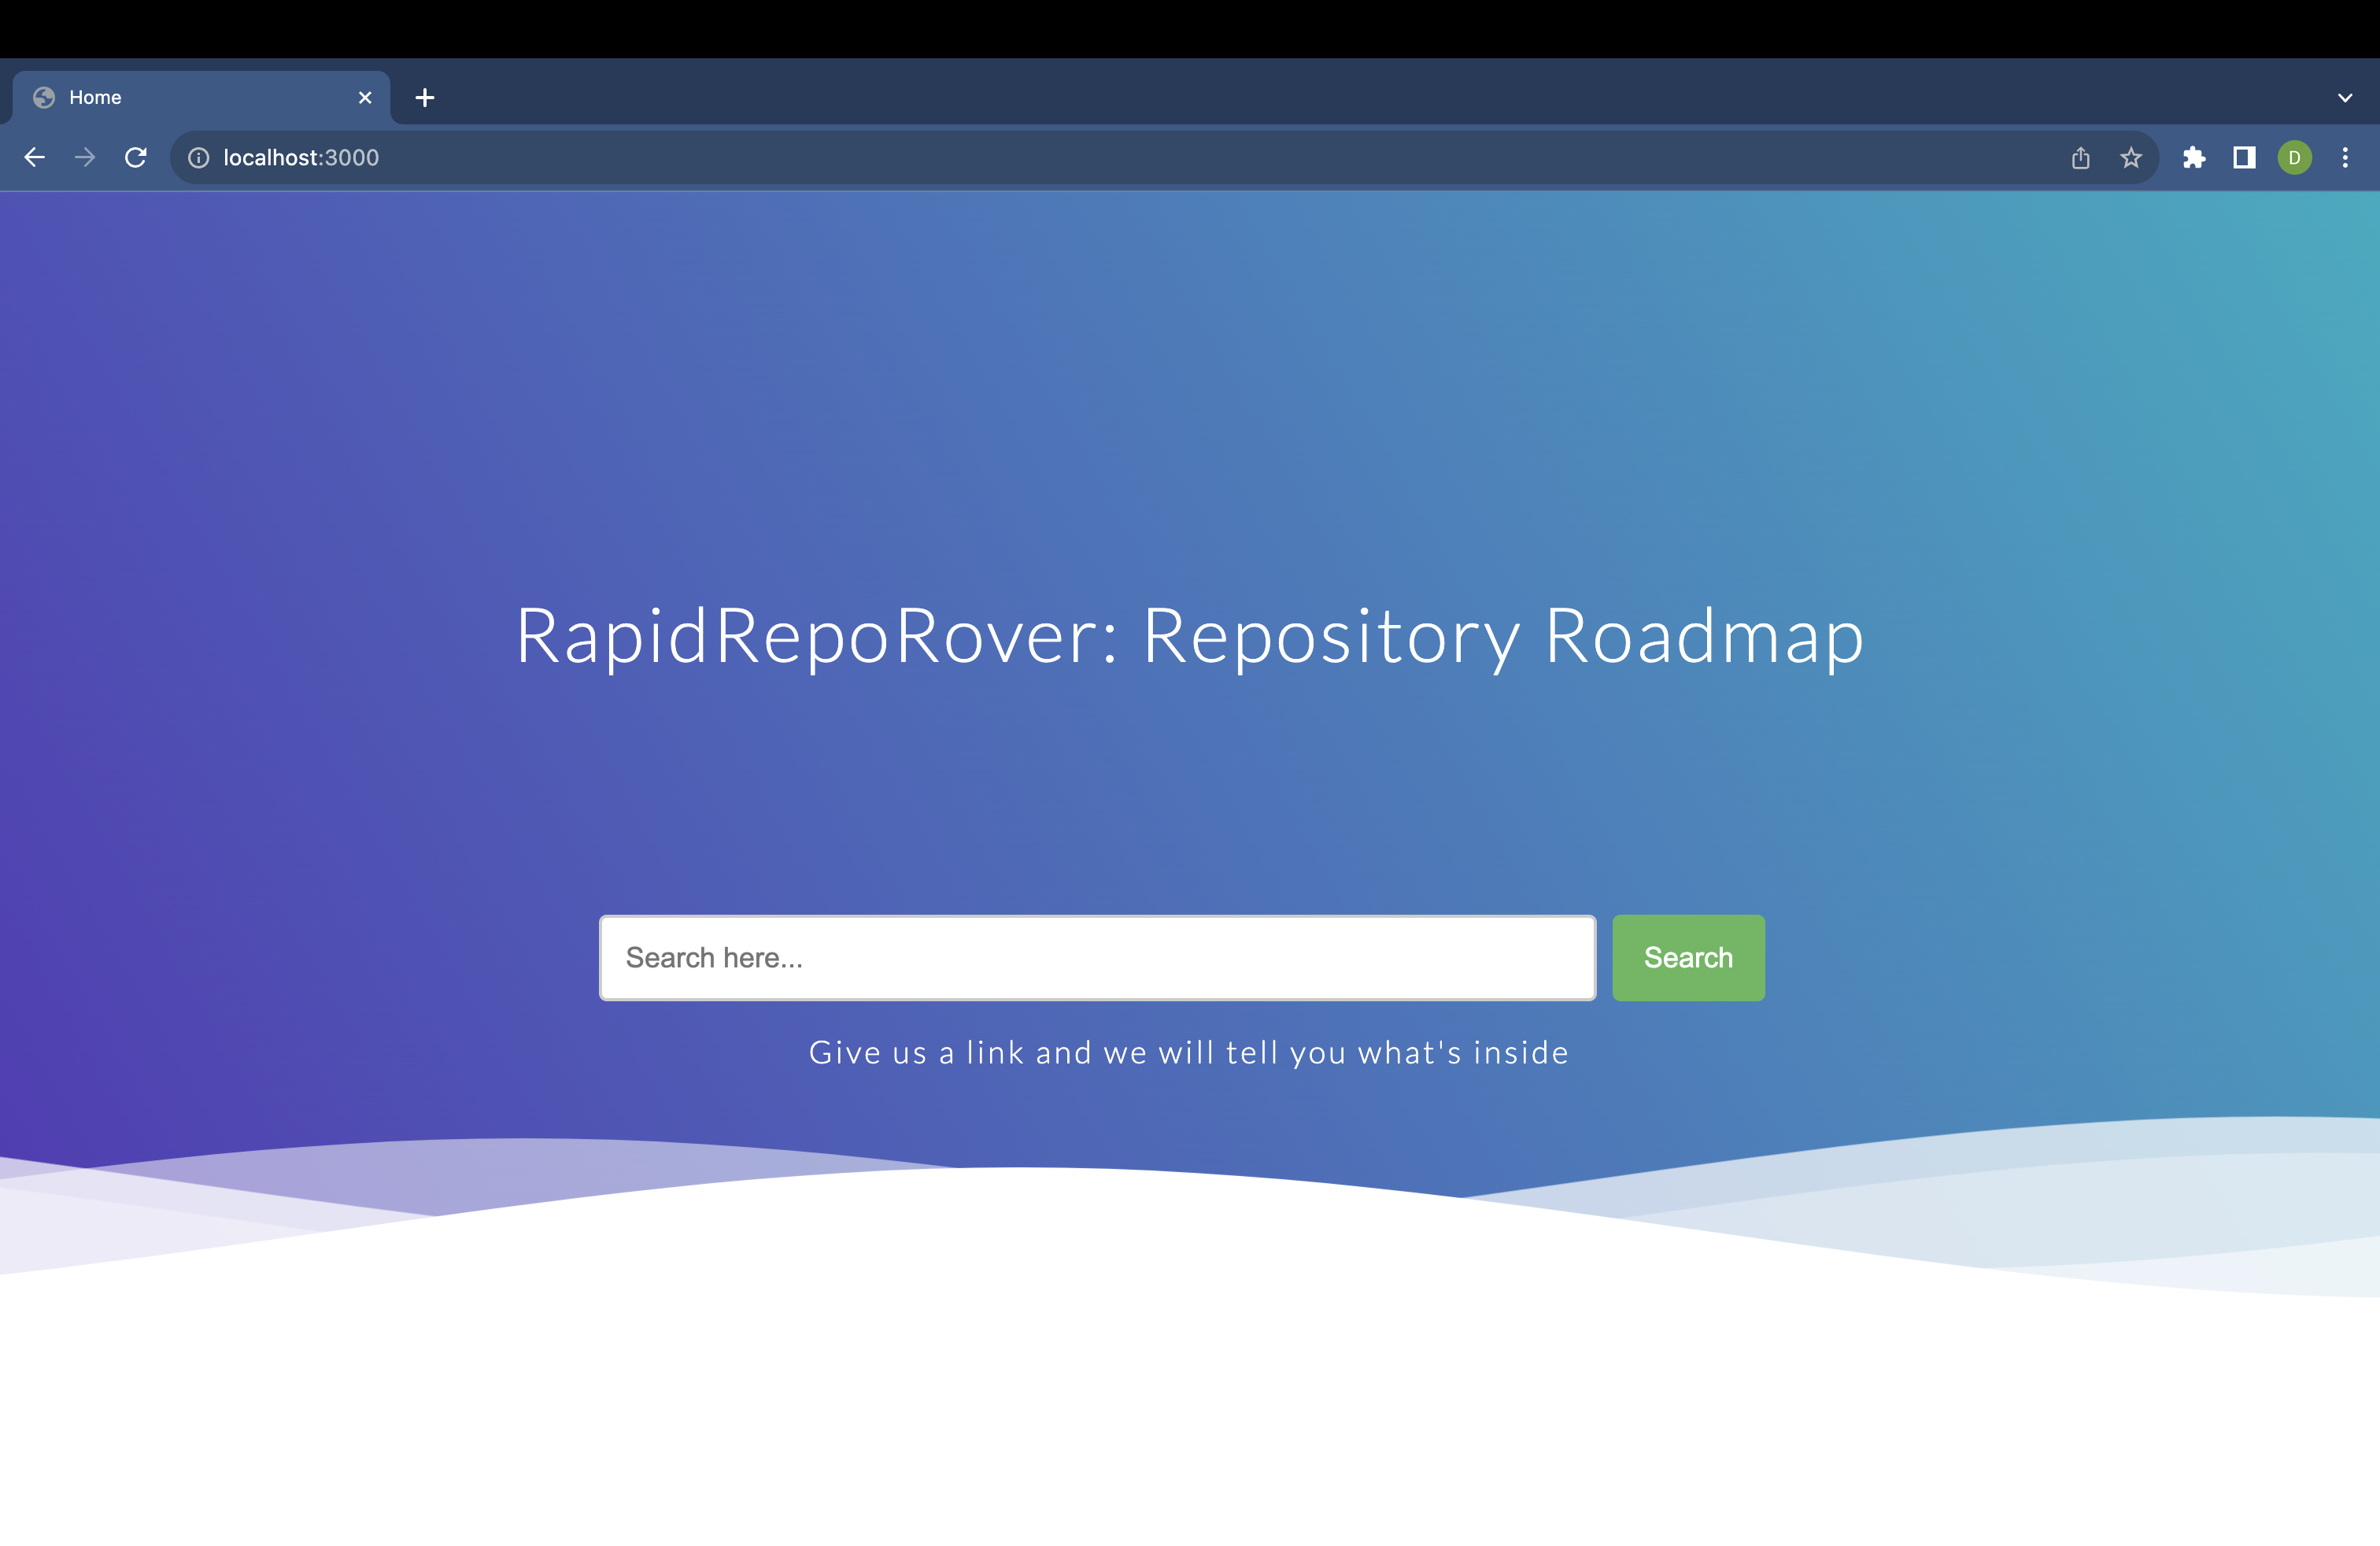Reload the current page
Image resolution: width=2380 pixels, height=1546 pixels.
point(137,157)
